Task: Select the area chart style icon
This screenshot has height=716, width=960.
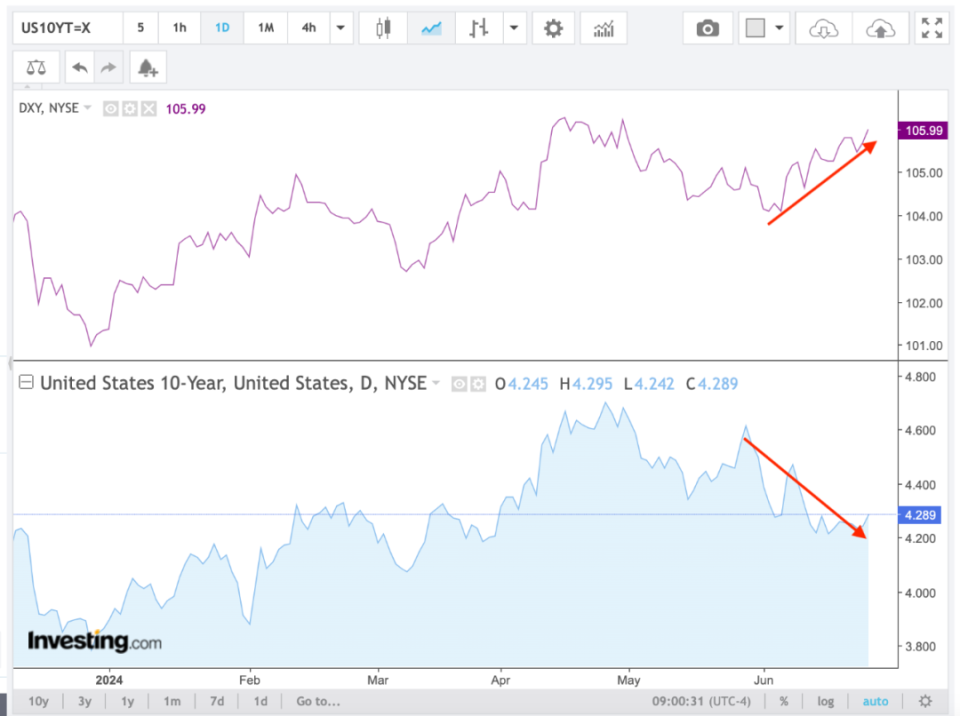Action: click(431, 28)
